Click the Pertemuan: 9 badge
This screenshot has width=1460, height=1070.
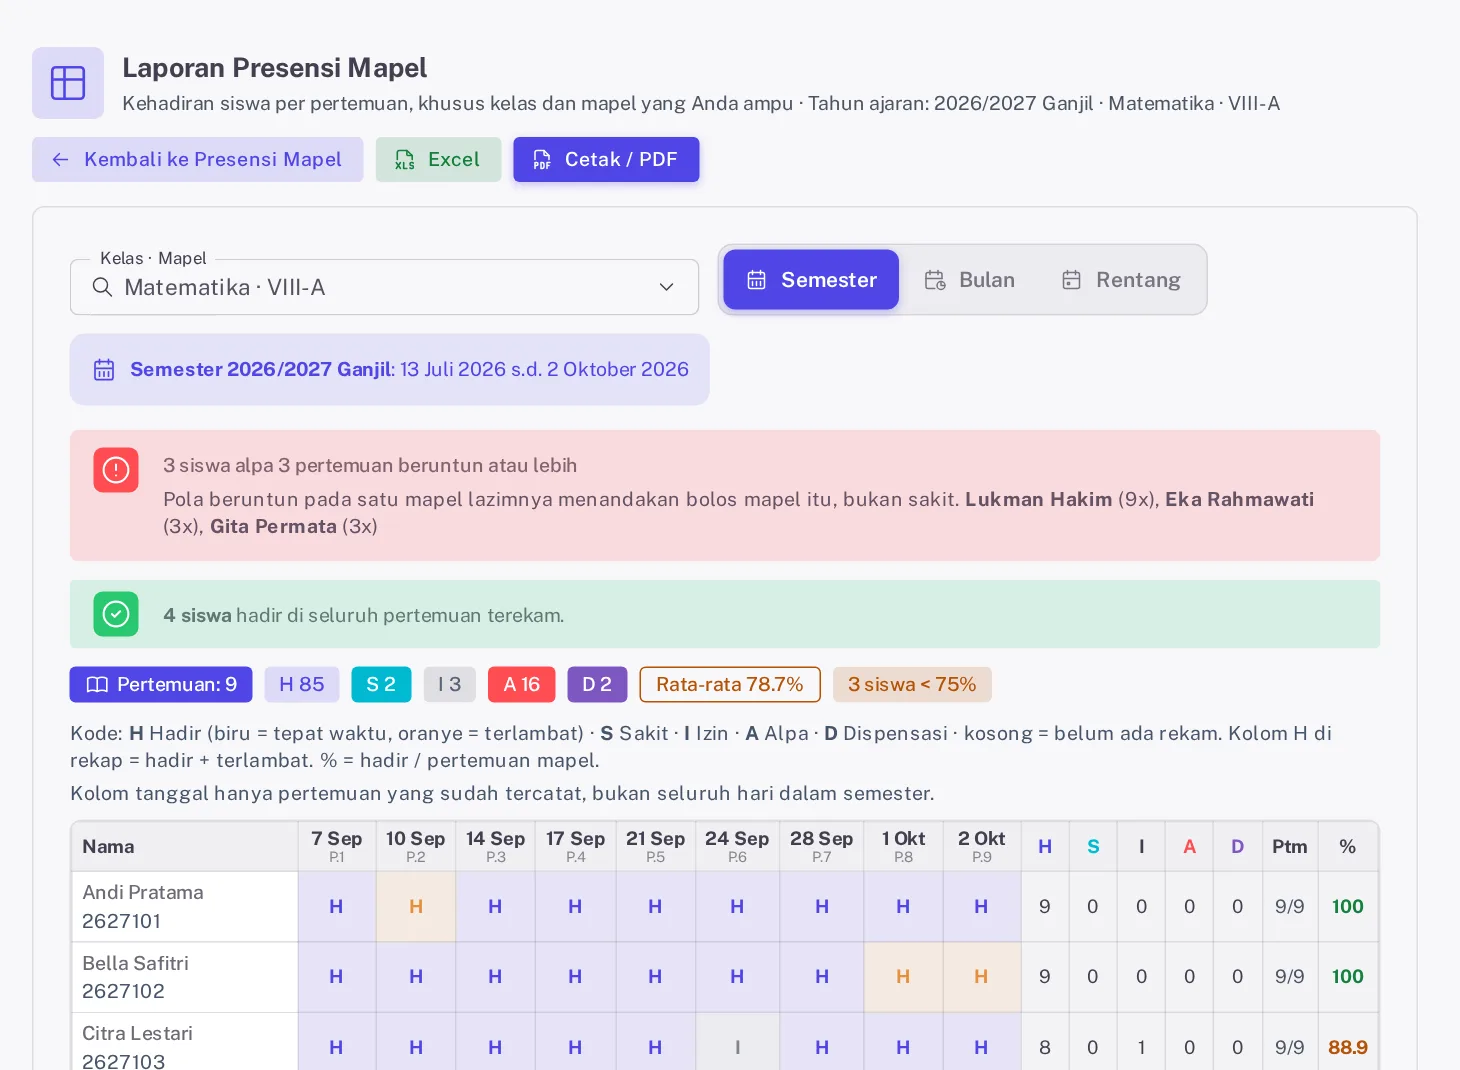[161, 685]
